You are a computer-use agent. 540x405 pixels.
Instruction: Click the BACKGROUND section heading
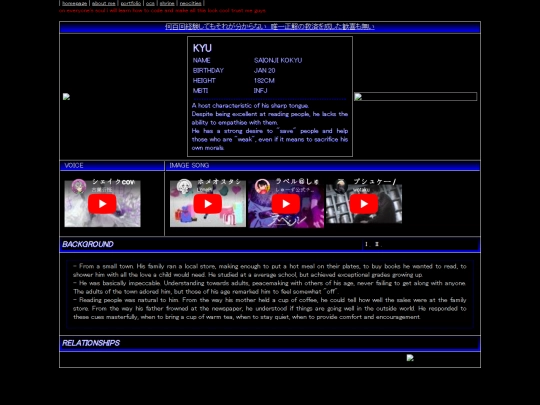88,244
